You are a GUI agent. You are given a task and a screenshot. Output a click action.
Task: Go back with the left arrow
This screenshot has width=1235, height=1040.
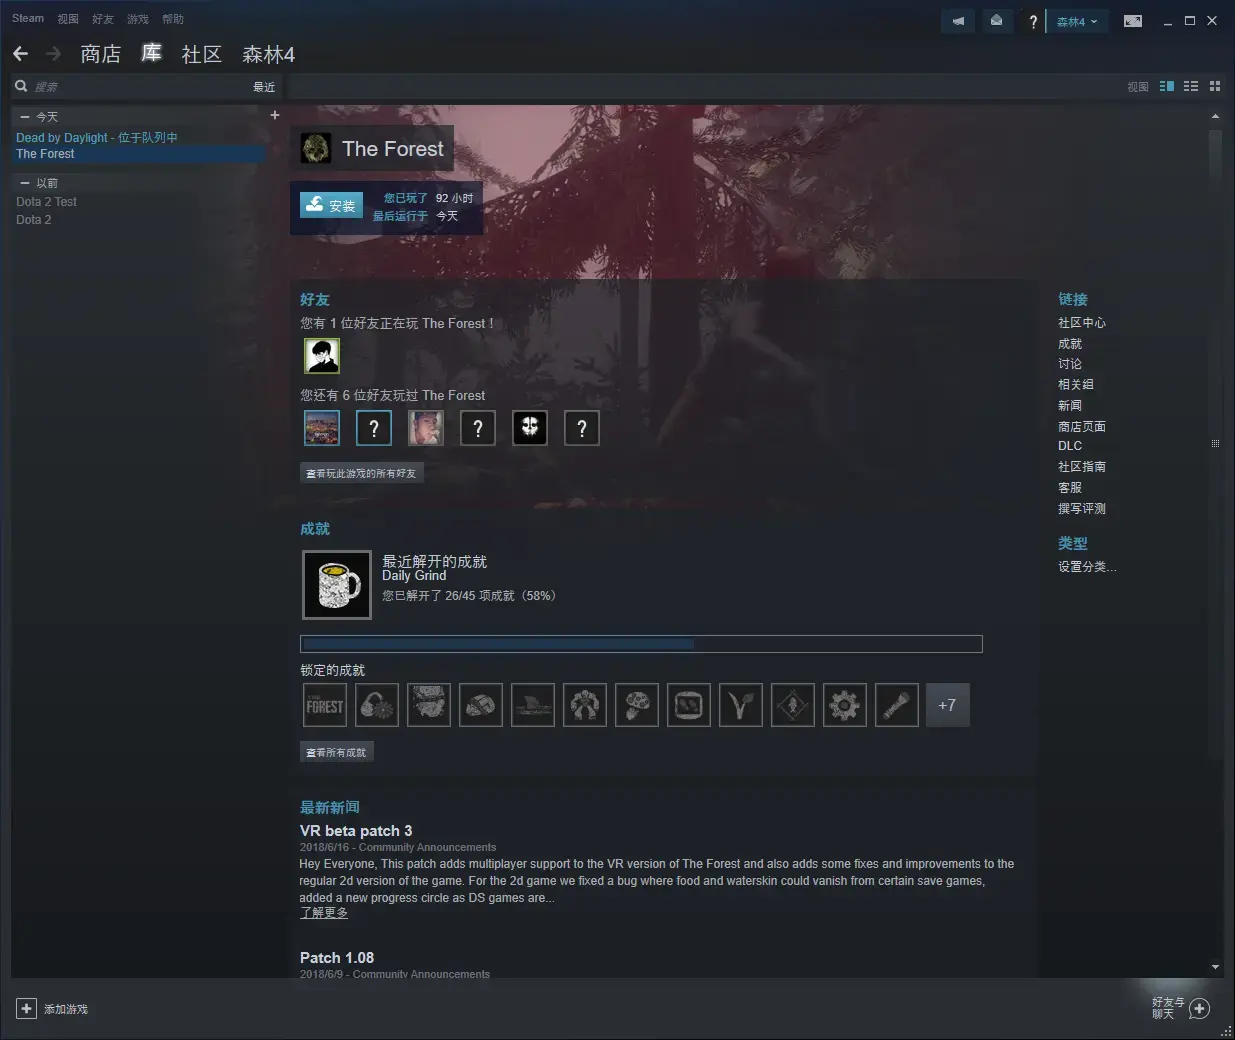point(21,54)
